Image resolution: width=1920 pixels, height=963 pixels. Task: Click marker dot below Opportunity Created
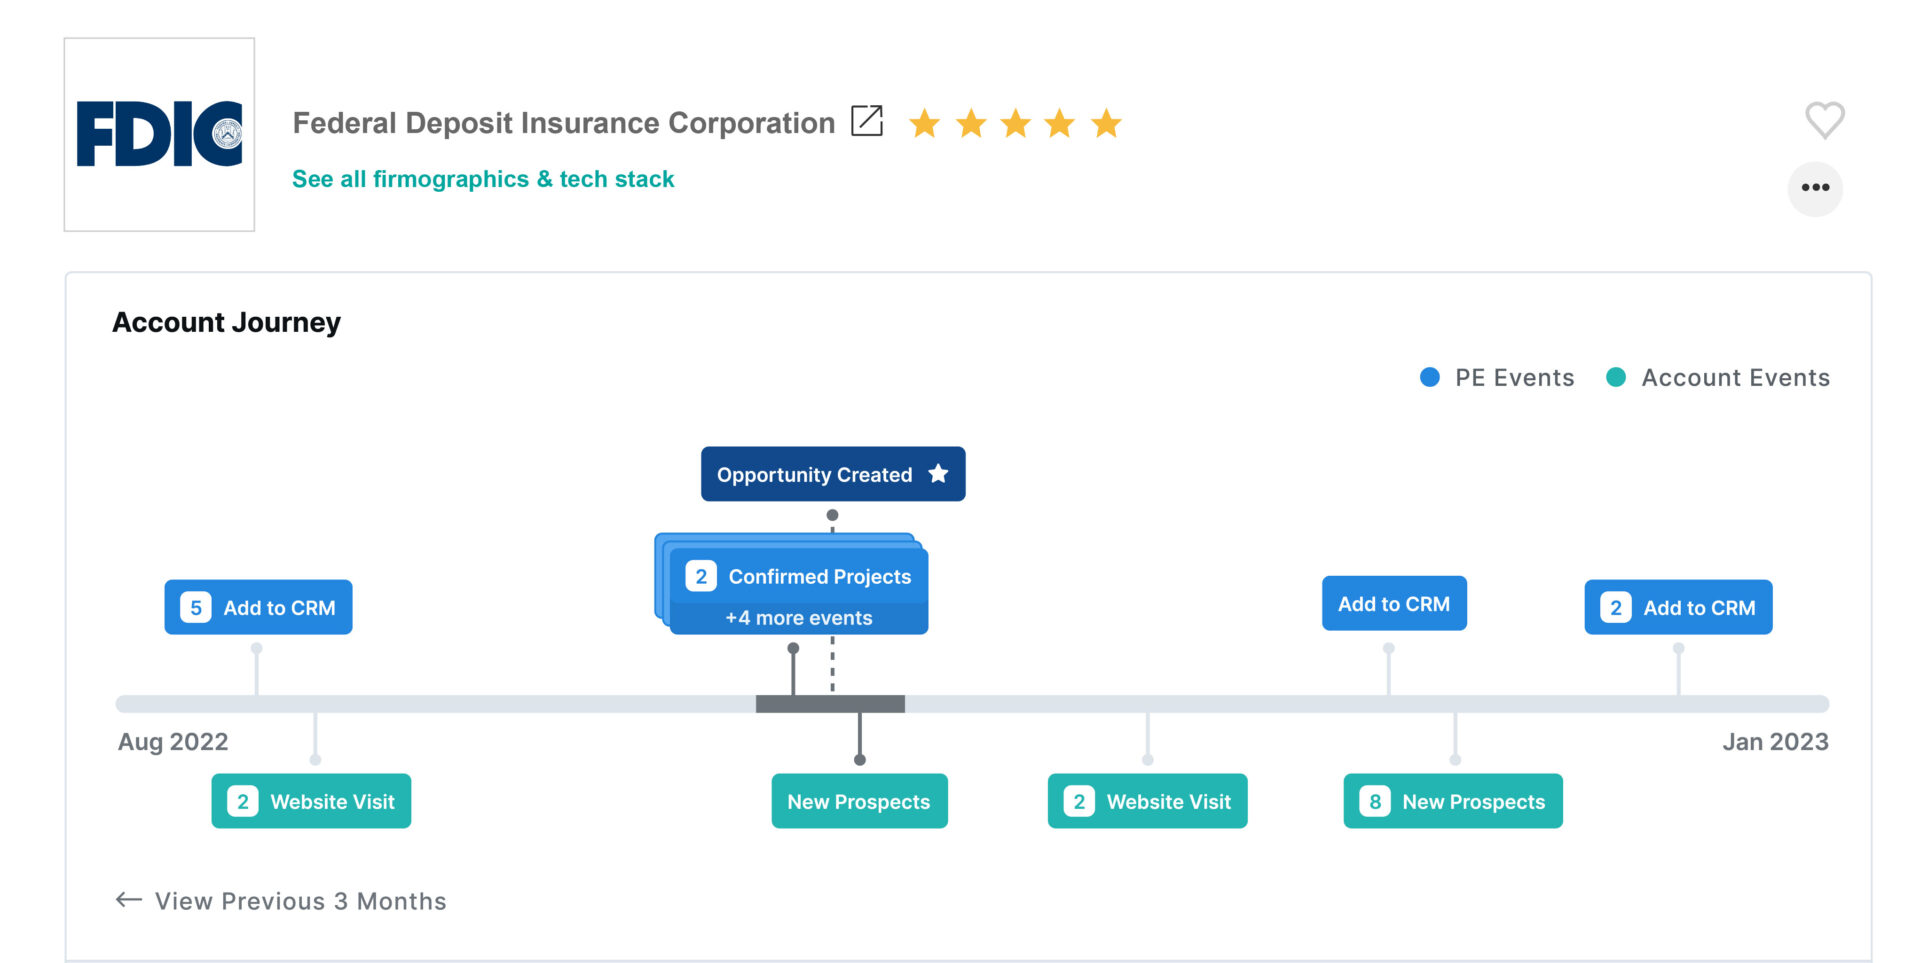832,515
